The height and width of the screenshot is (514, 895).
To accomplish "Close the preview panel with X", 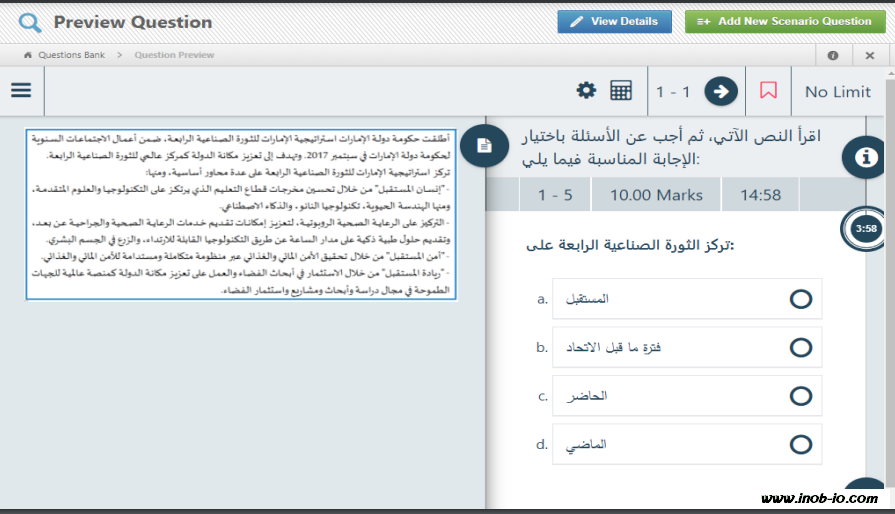I will pos(869,55).
